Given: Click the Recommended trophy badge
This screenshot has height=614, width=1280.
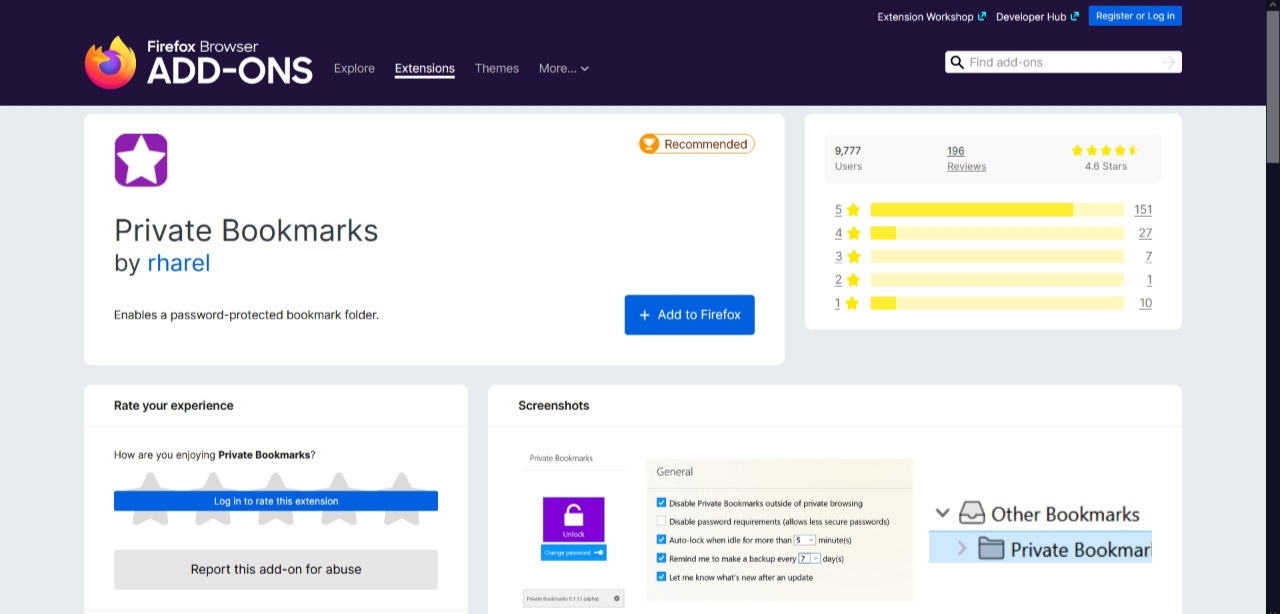Looking at the screenshot, I should (x=697, y=144).
